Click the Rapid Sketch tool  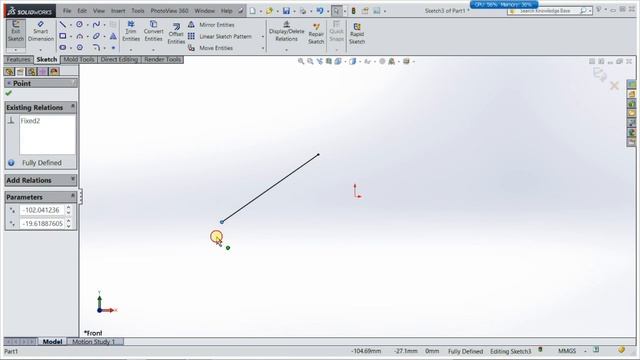[x=357, y=33]
